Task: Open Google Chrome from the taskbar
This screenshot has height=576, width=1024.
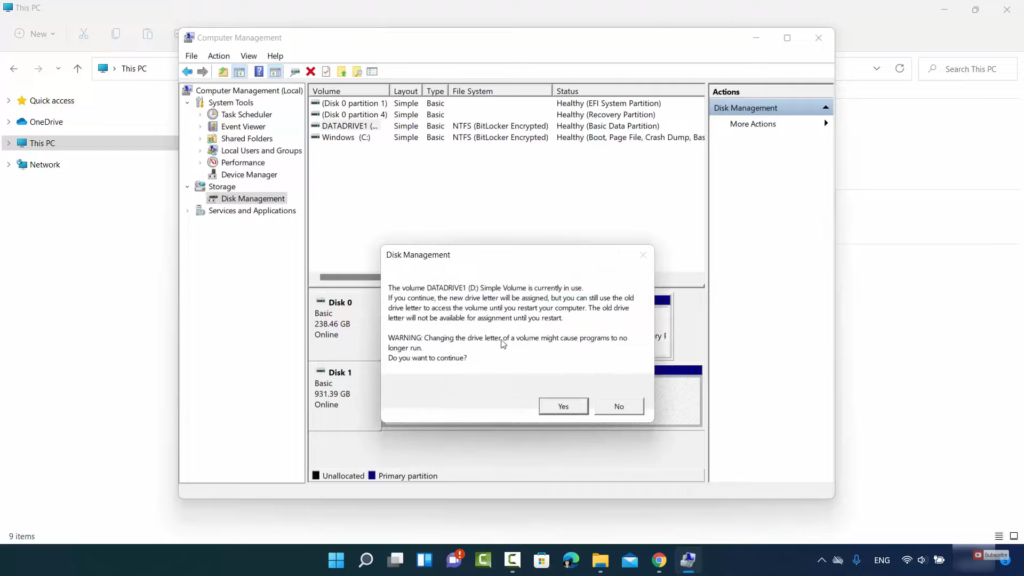Action: pos(659,560)
